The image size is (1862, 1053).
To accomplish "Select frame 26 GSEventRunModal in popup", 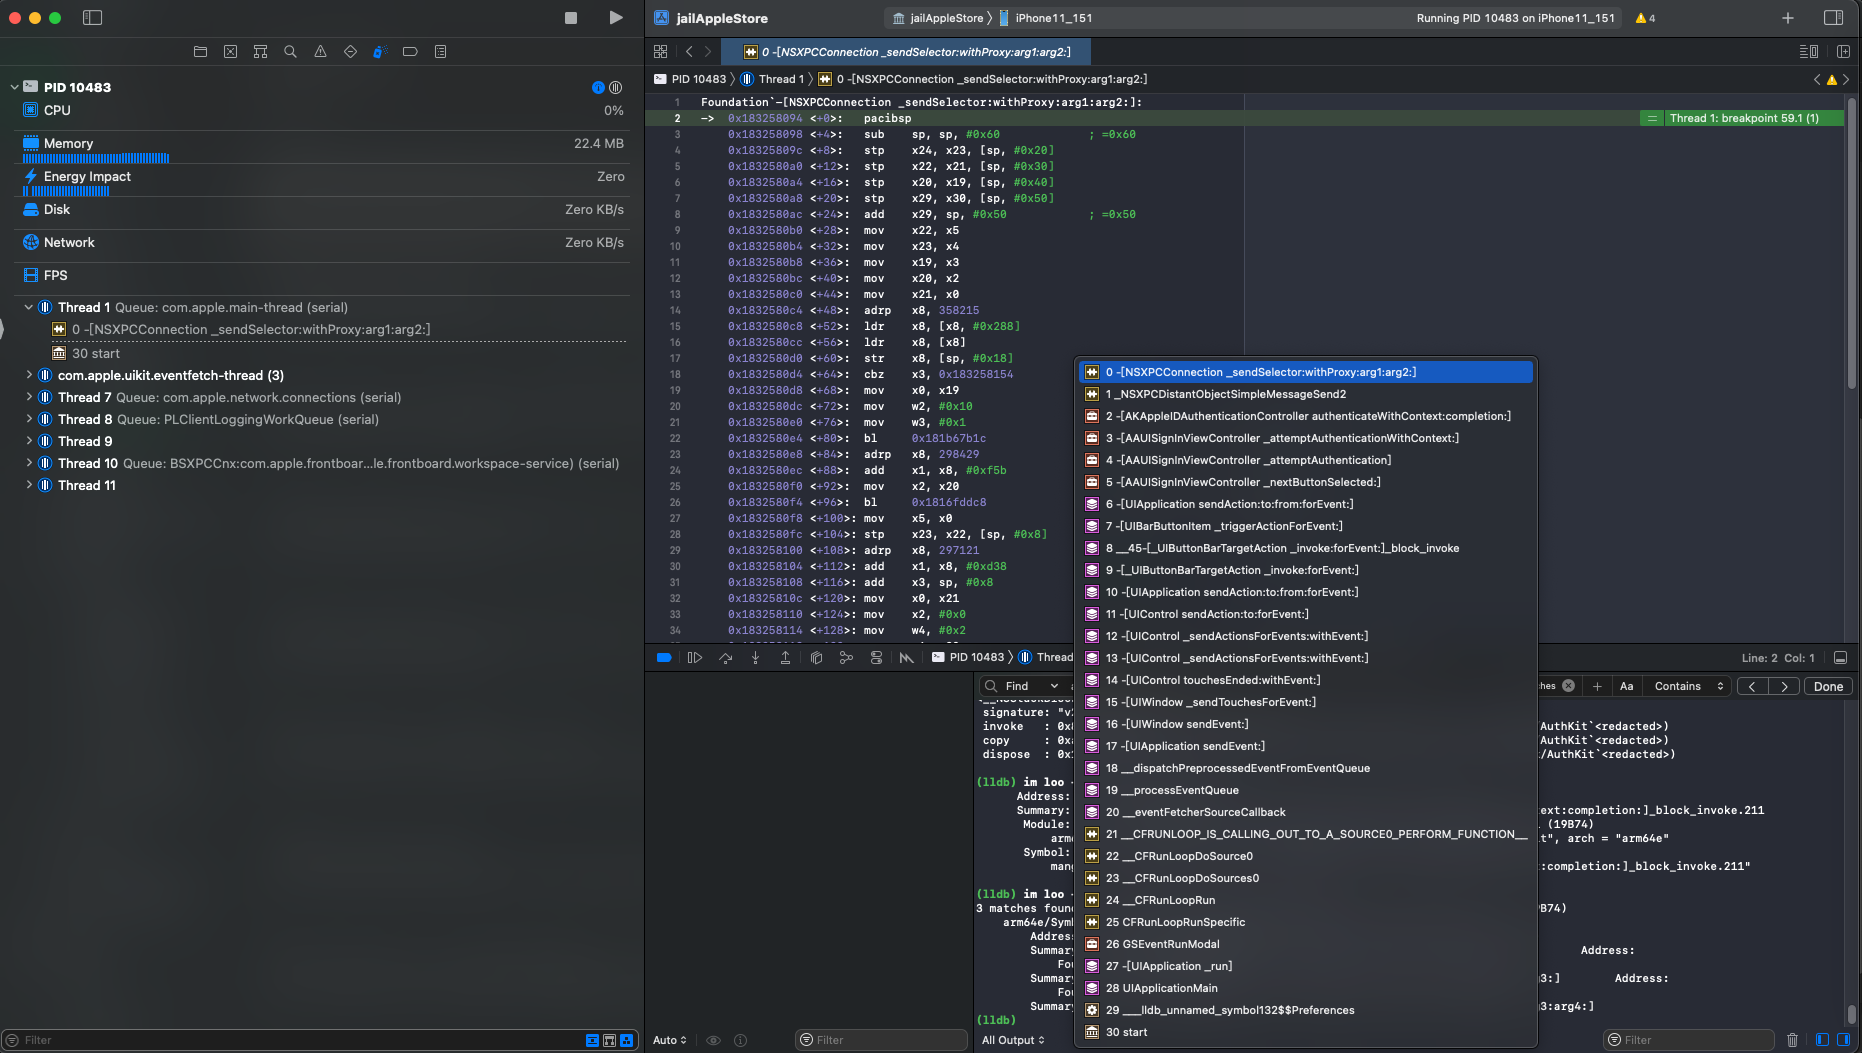I will (1305, 944).
